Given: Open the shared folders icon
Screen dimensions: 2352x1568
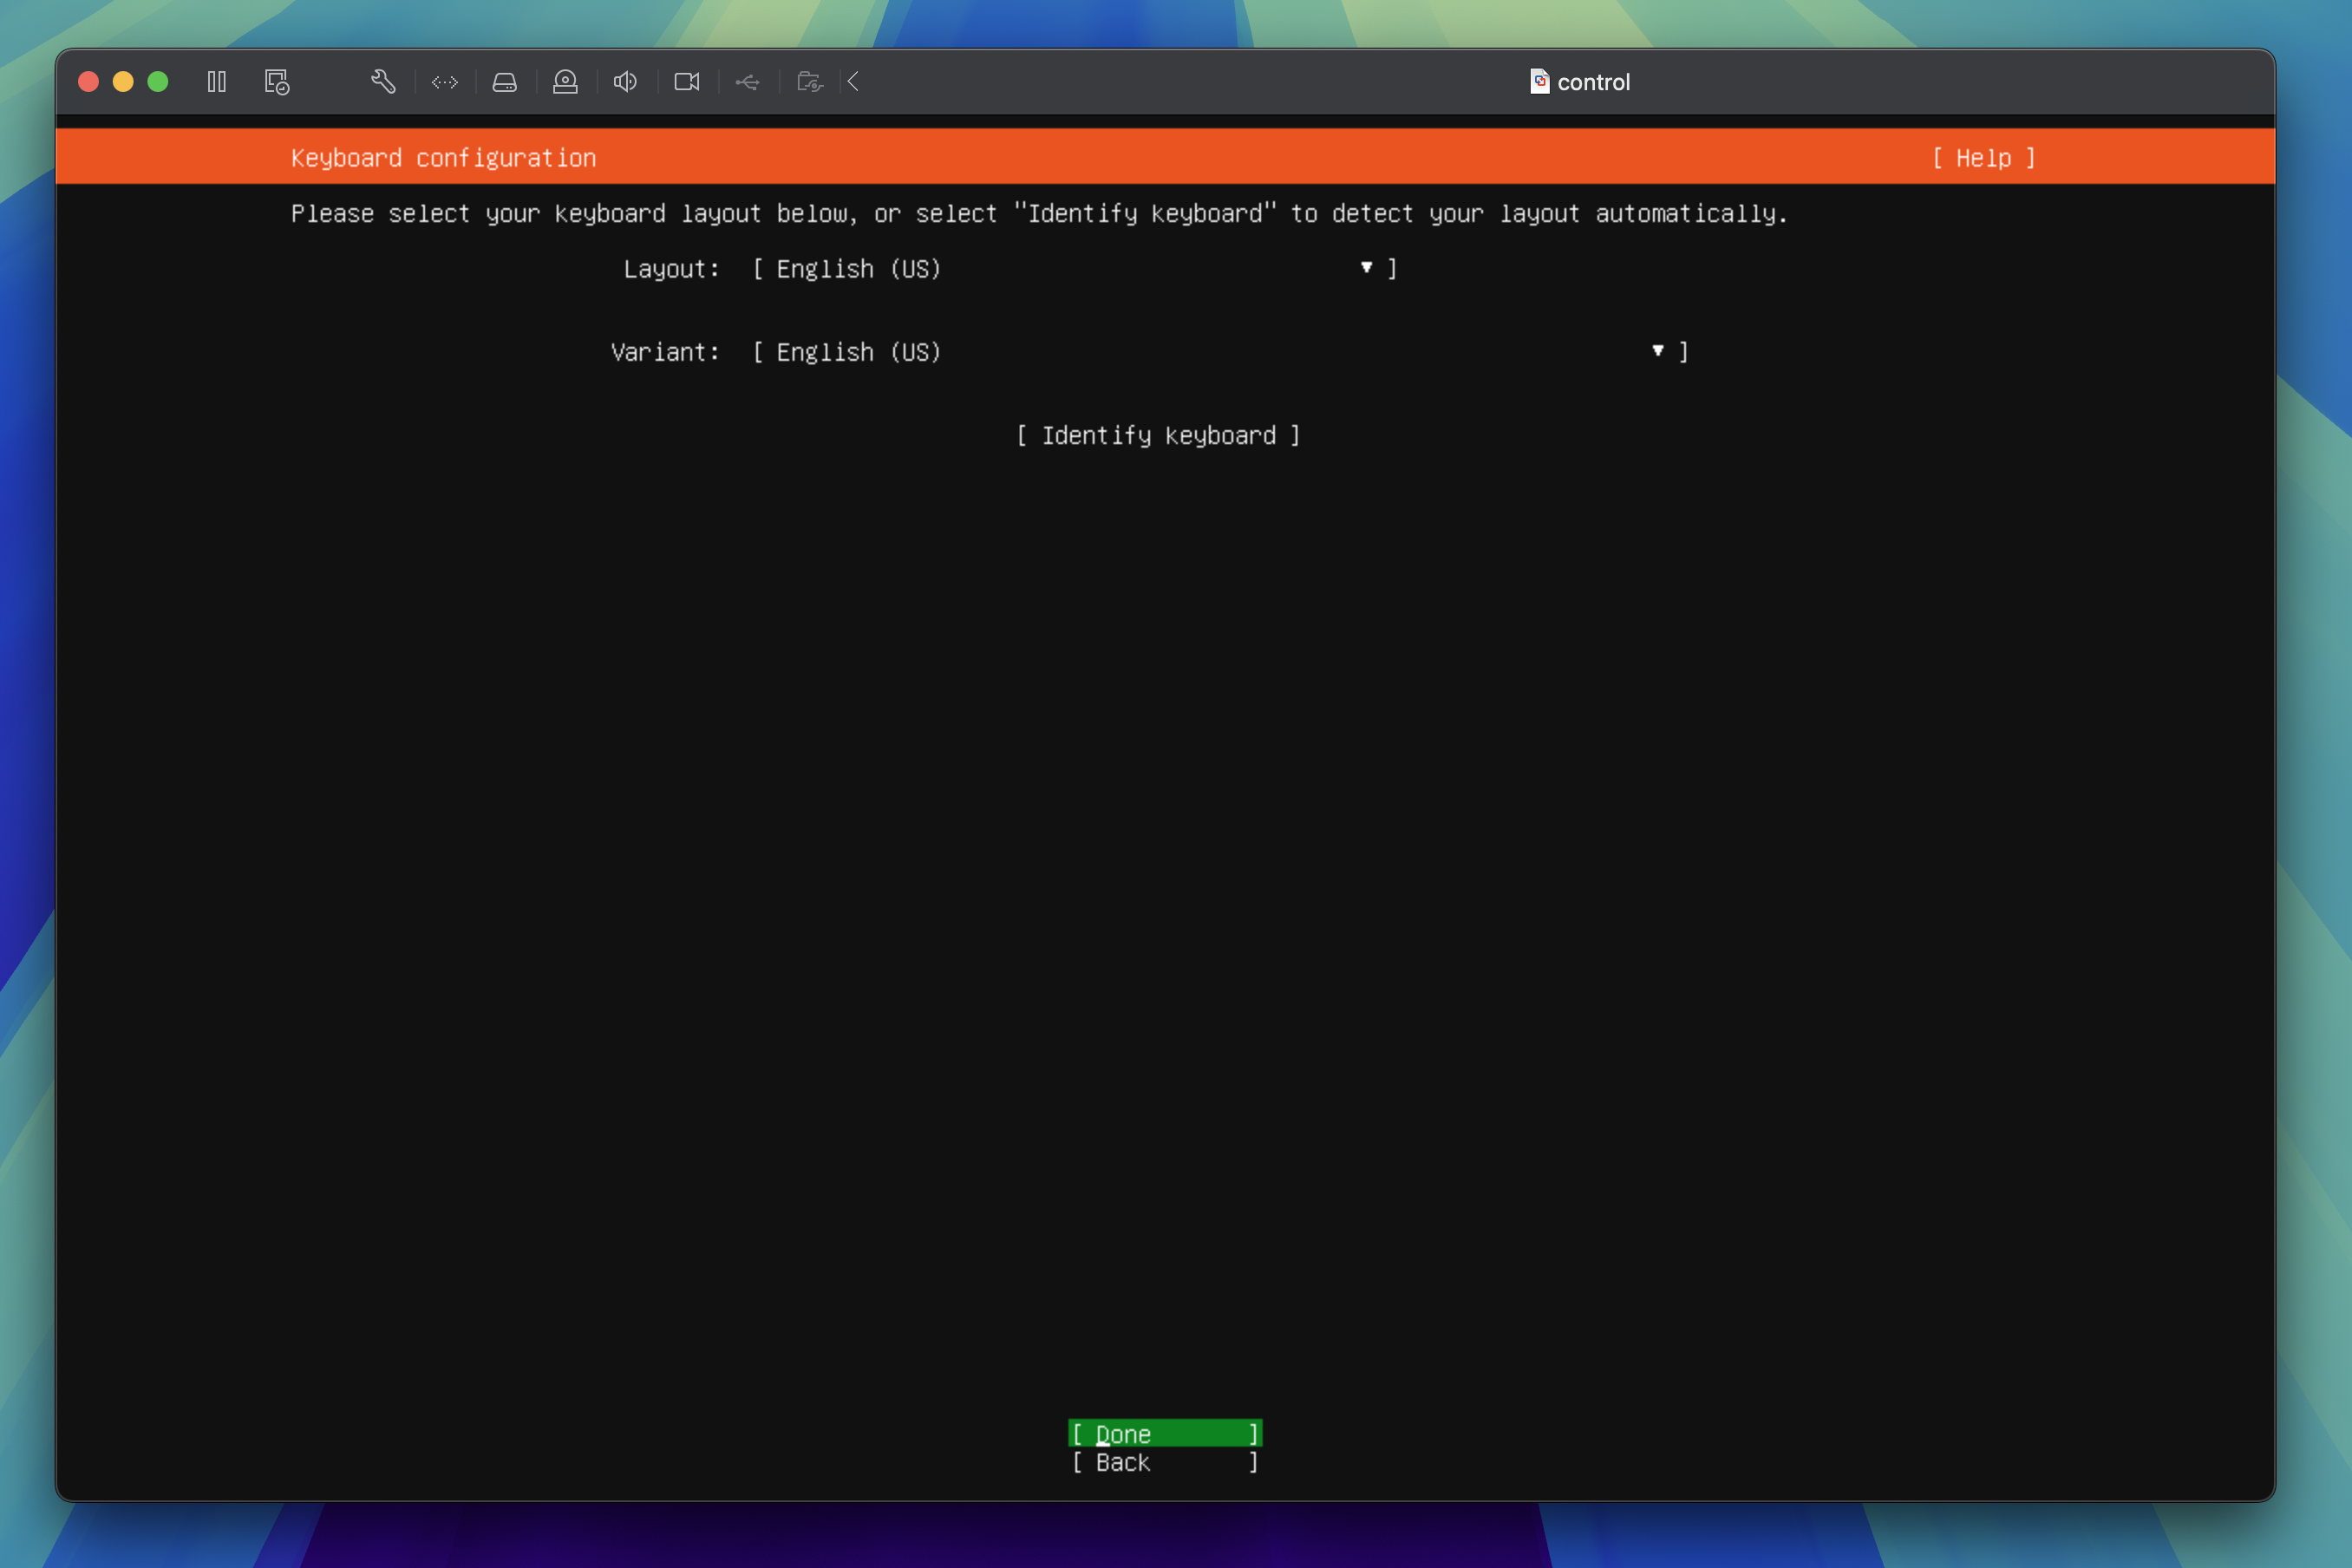Looking at the screenshot, I should point(809,82).
